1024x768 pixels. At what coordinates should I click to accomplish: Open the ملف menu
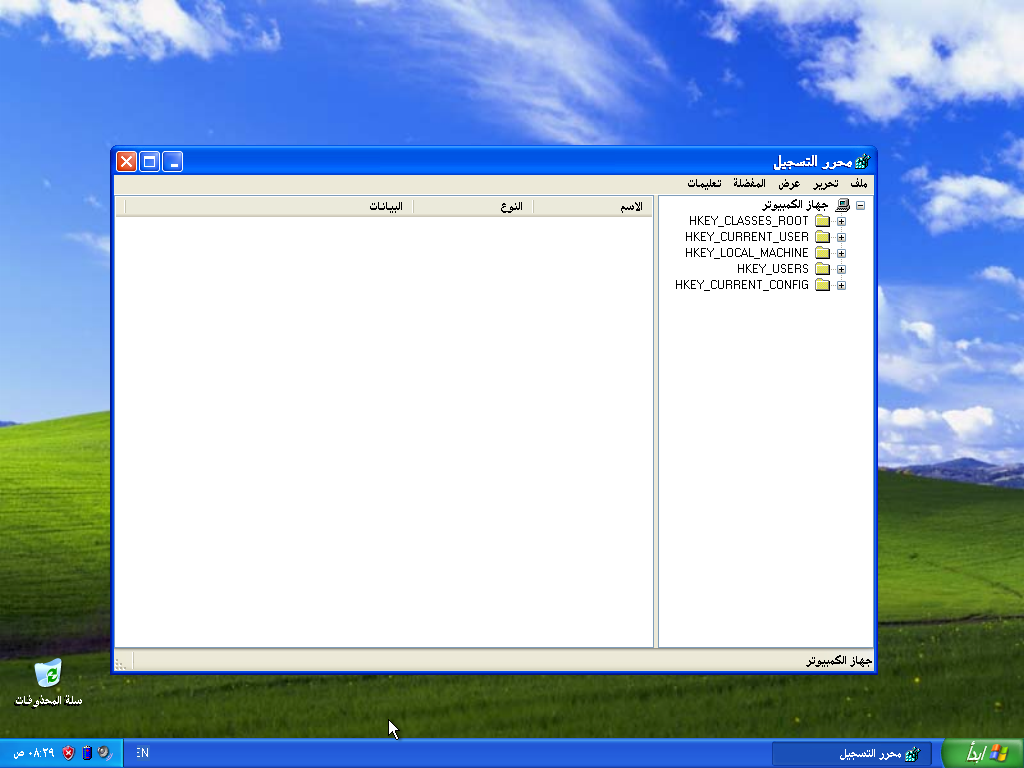(859, 184)
